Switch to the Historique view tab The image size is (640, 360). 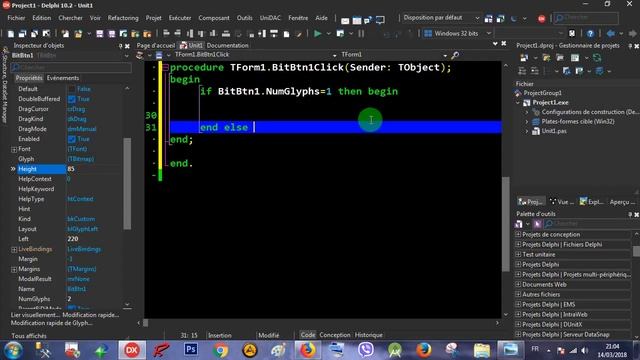(369, 335)
